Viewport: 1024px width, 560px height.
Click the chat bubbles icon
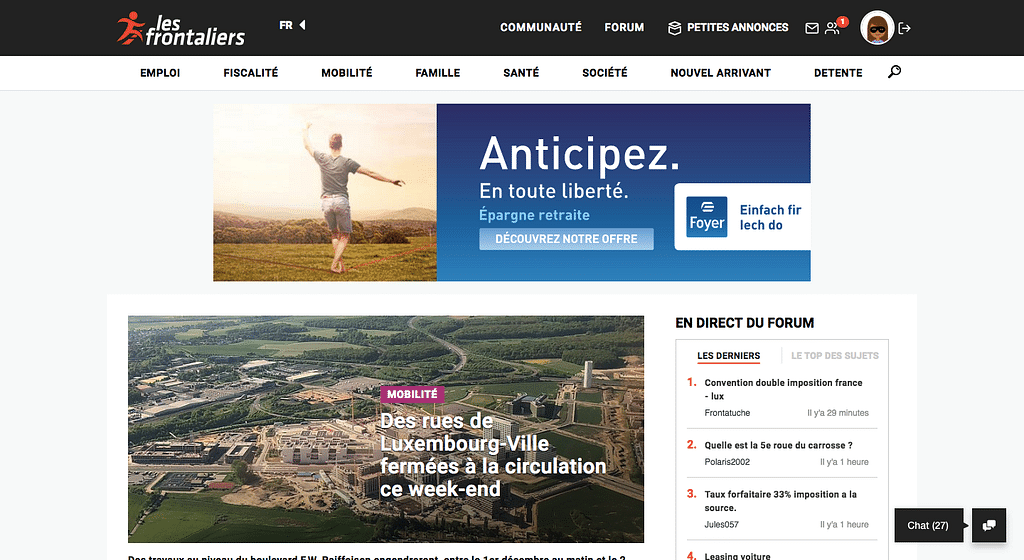pyautogui.click(x=989, y=525)
